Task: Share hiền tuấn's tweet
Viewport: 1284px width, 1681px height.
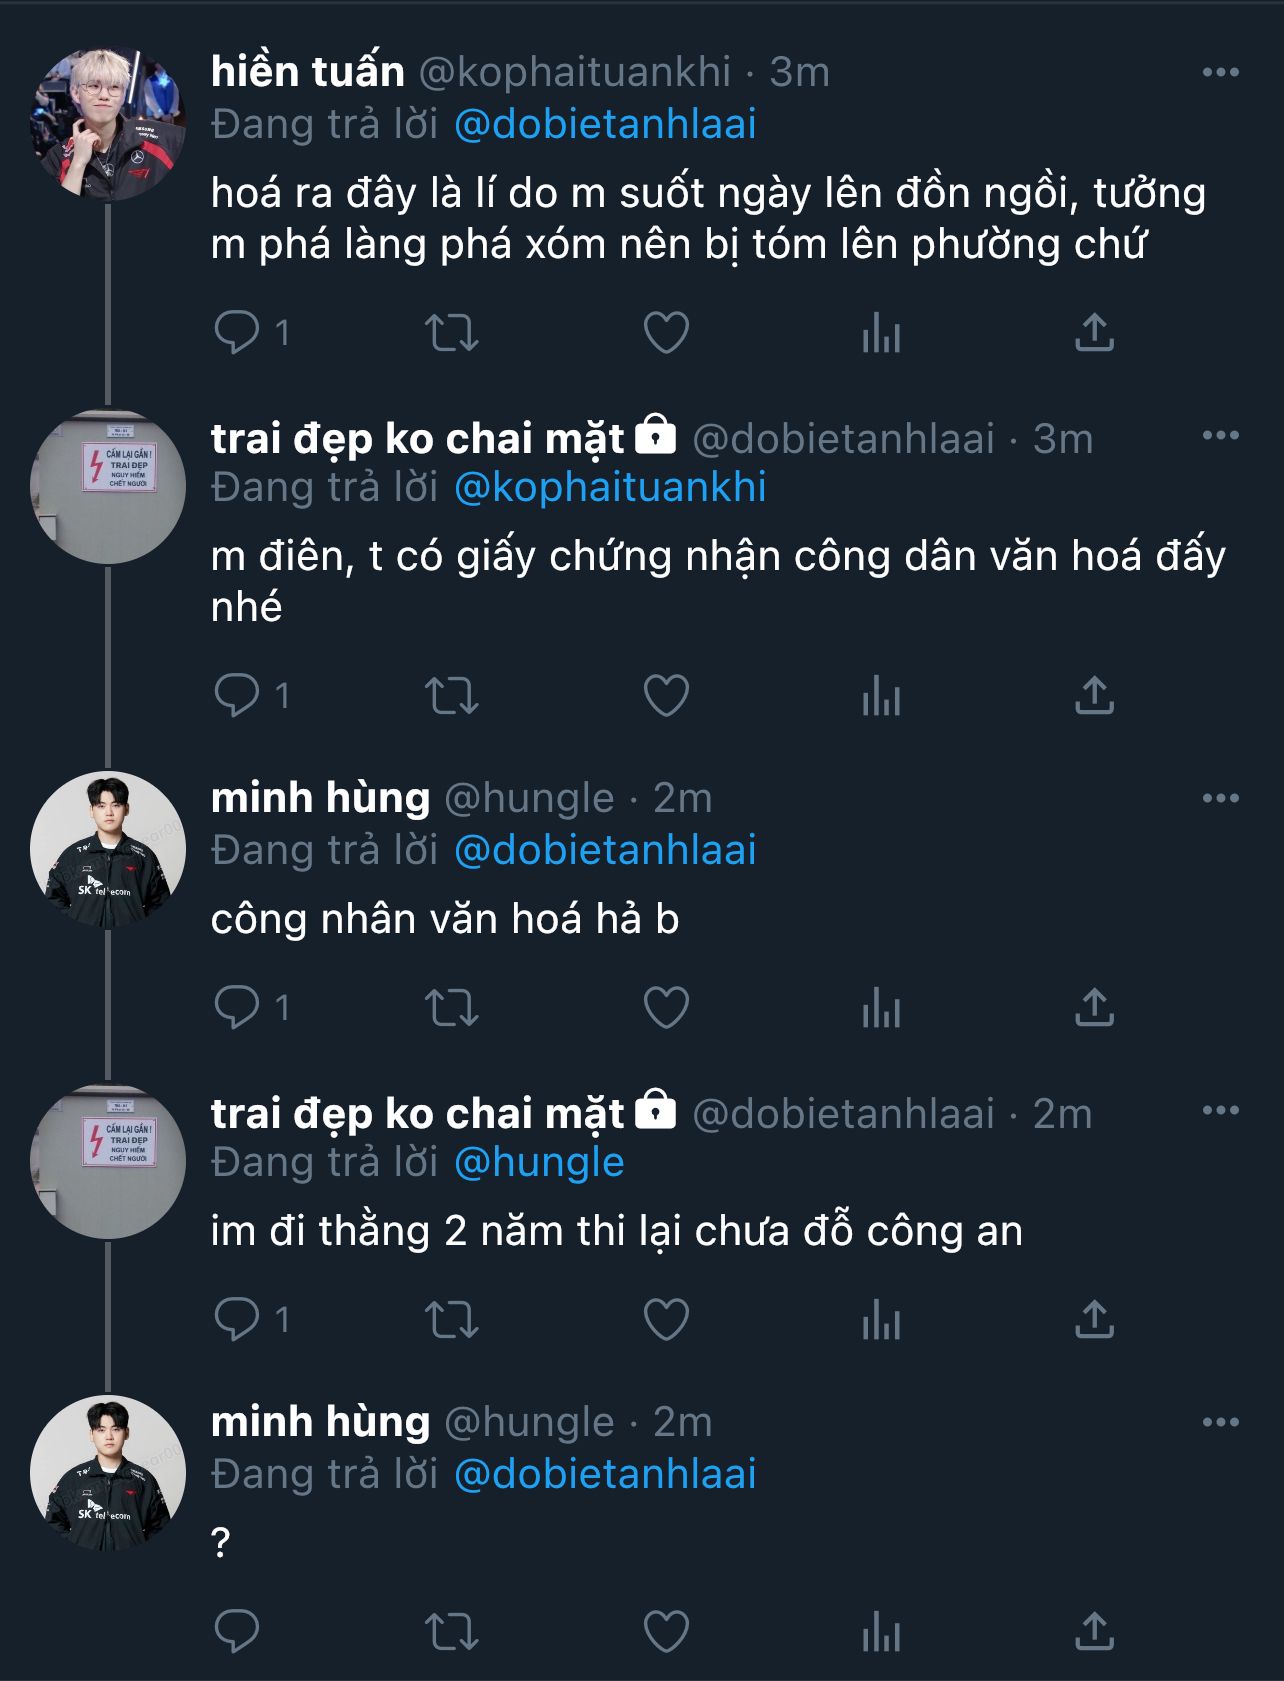Action: point(1094,332)
